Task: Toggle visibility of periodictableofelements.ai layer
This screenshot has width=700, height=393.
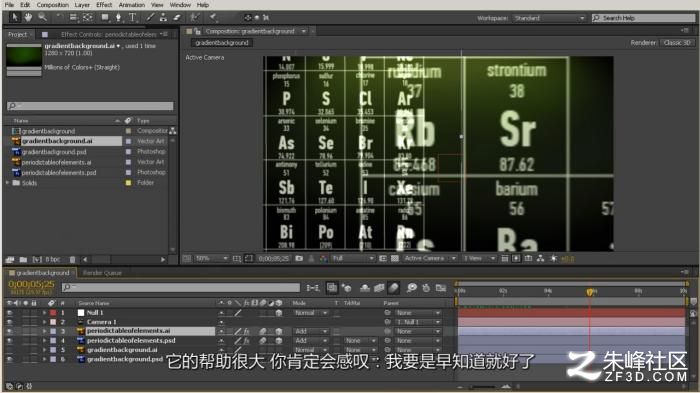Action: tap(9, 331)
